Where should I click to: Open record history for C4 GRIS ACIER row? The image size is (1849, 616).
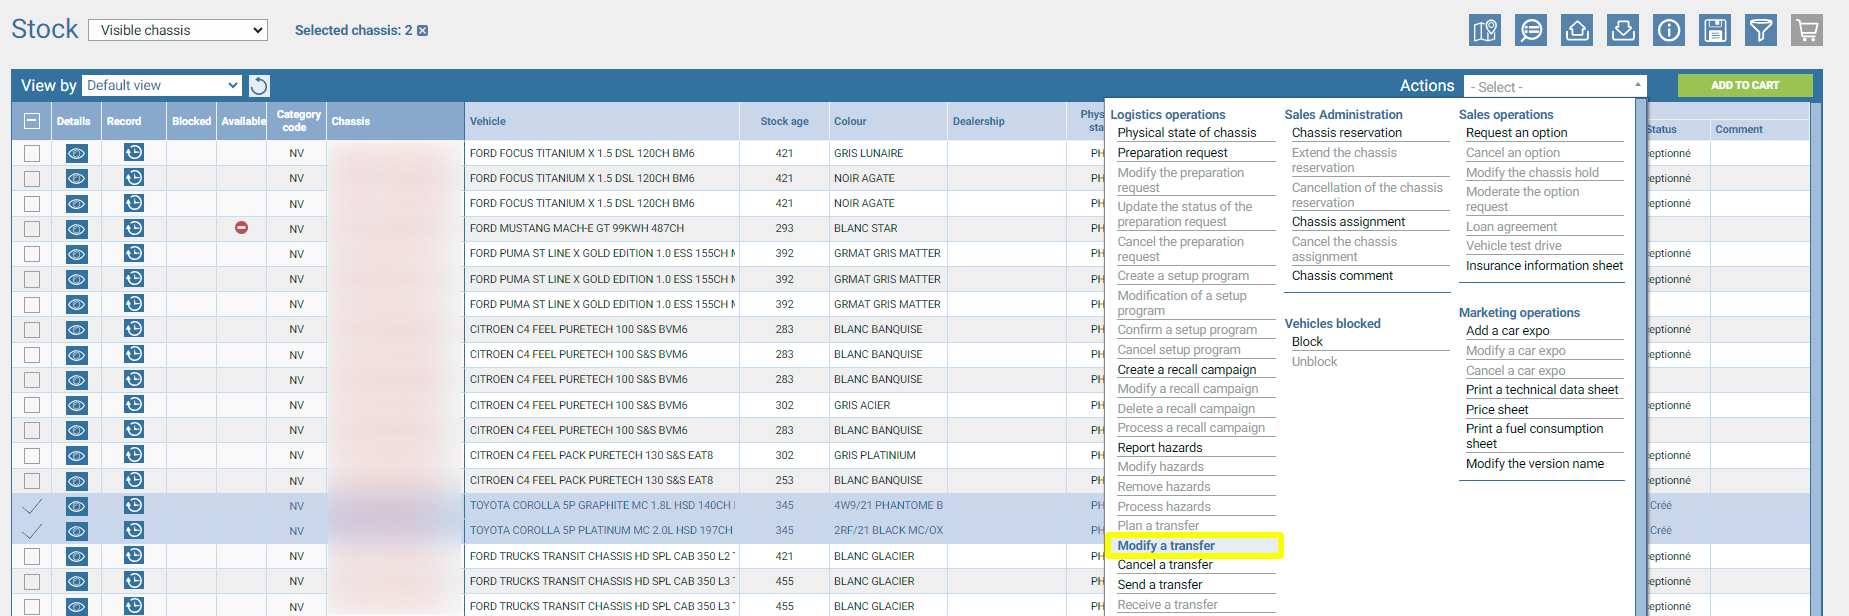point(134,404)
